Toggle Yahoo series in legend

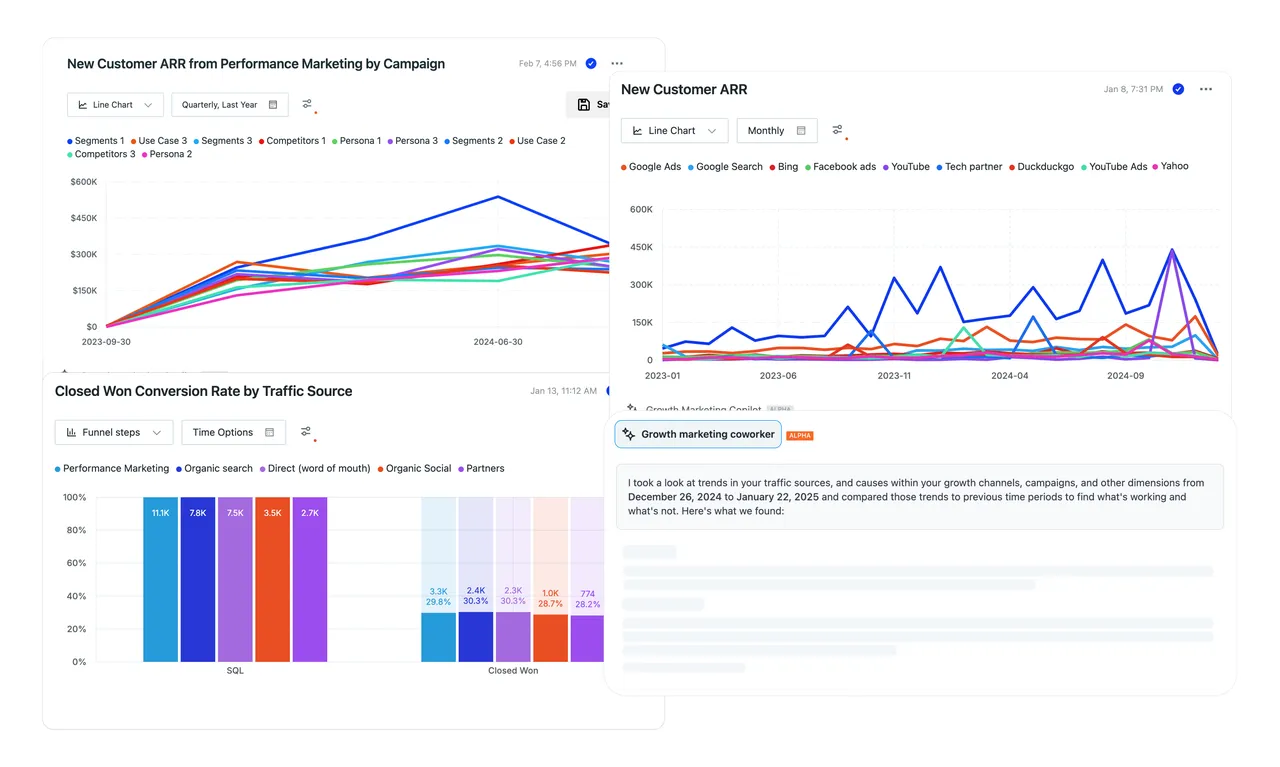click(x=1171, y=167)
